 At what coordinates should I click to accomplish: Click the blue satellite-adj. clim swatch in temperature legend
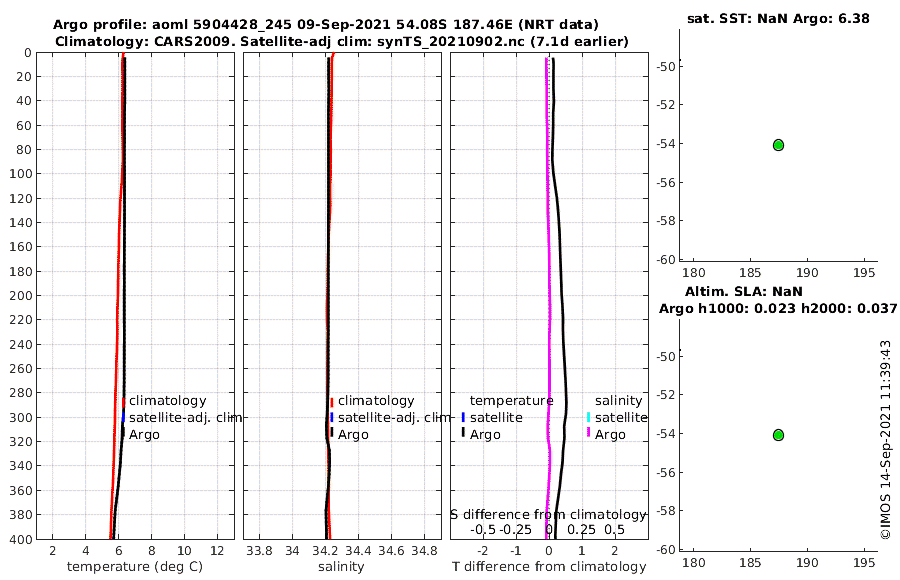123,417
